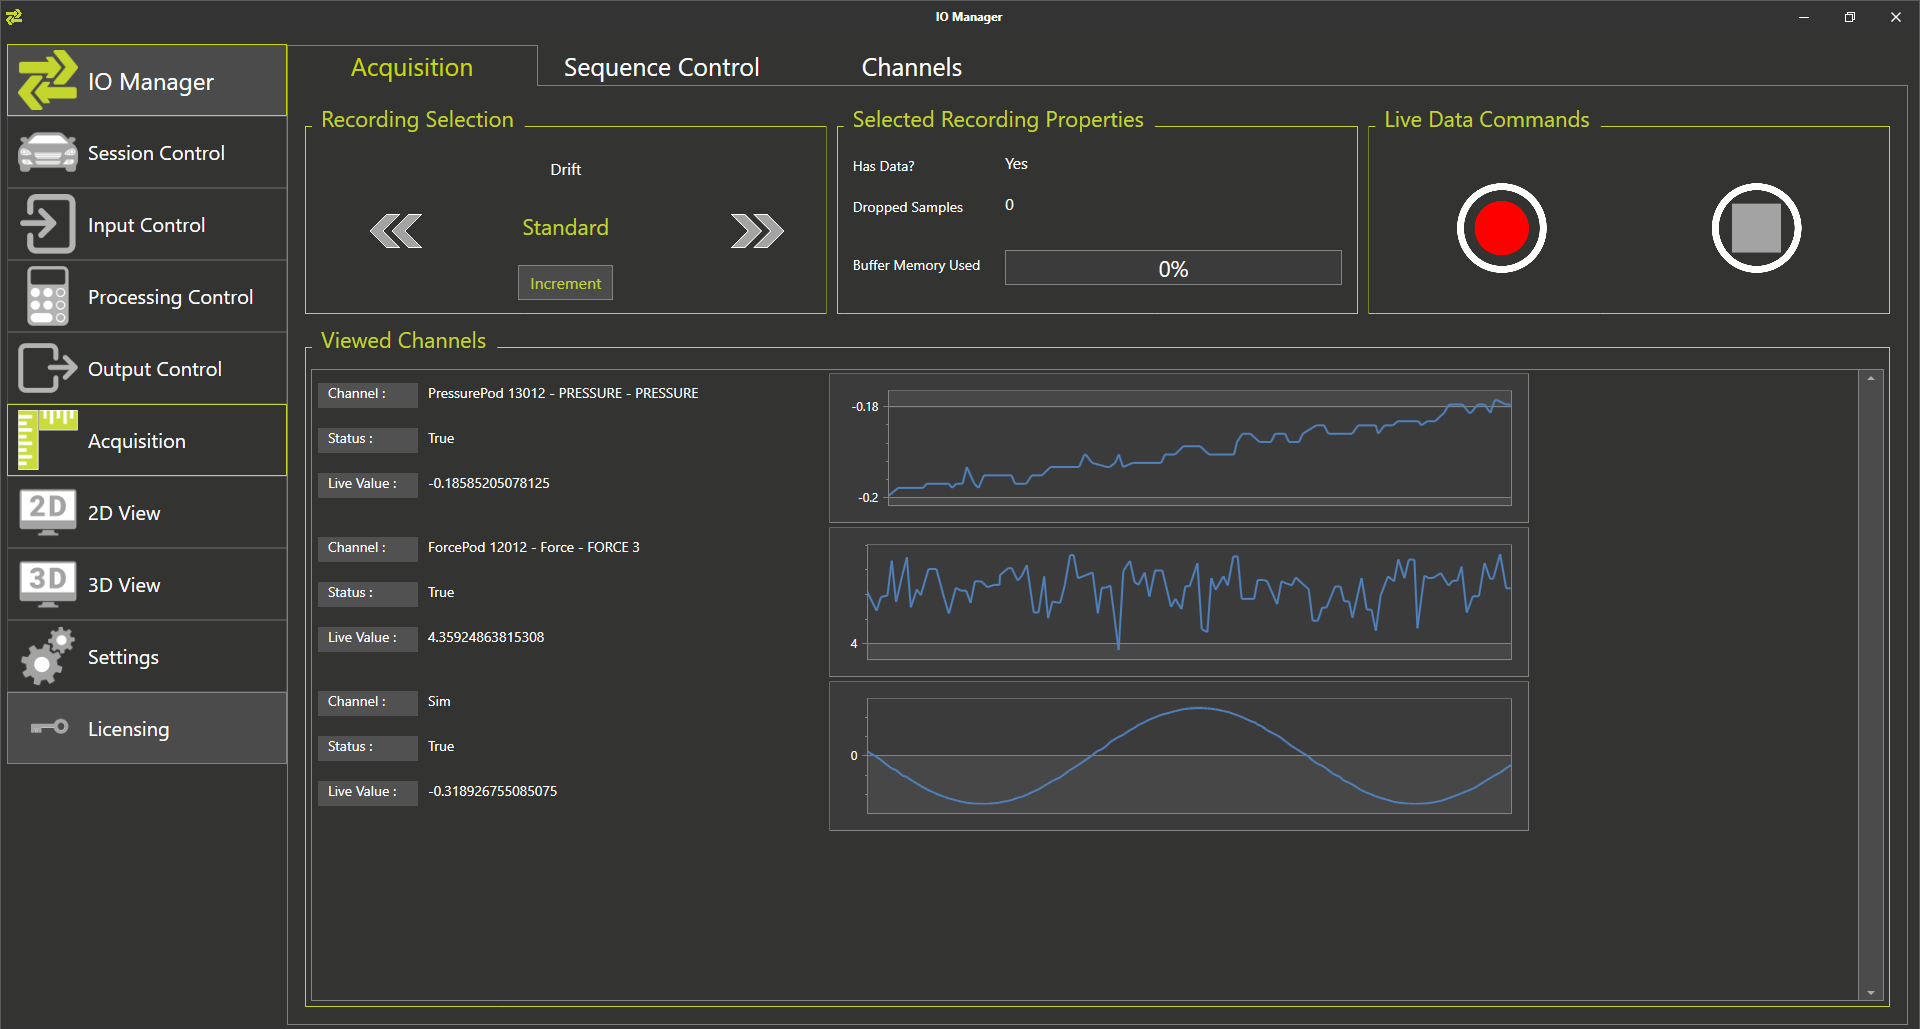Go to previous recording with left chevrons
Image resolution: width=1920 pixels, height=1029 pixels.
(x=396, y=231)
